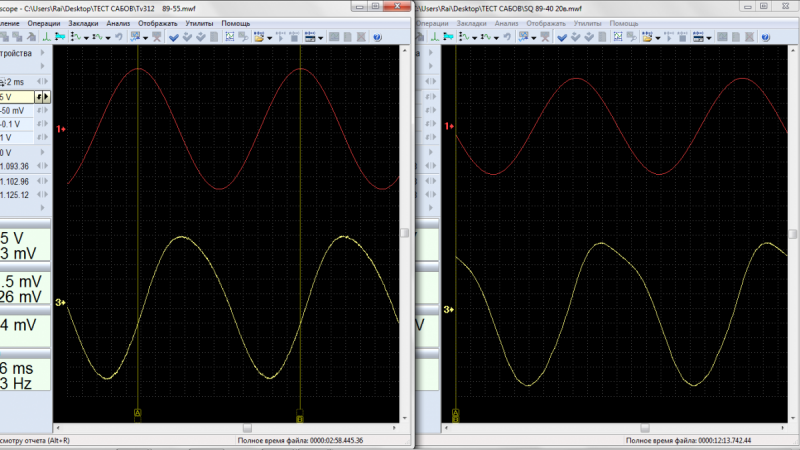800x450 pixels.
Task: Click the open folder icon in right window toolbar
Action: 646,37
